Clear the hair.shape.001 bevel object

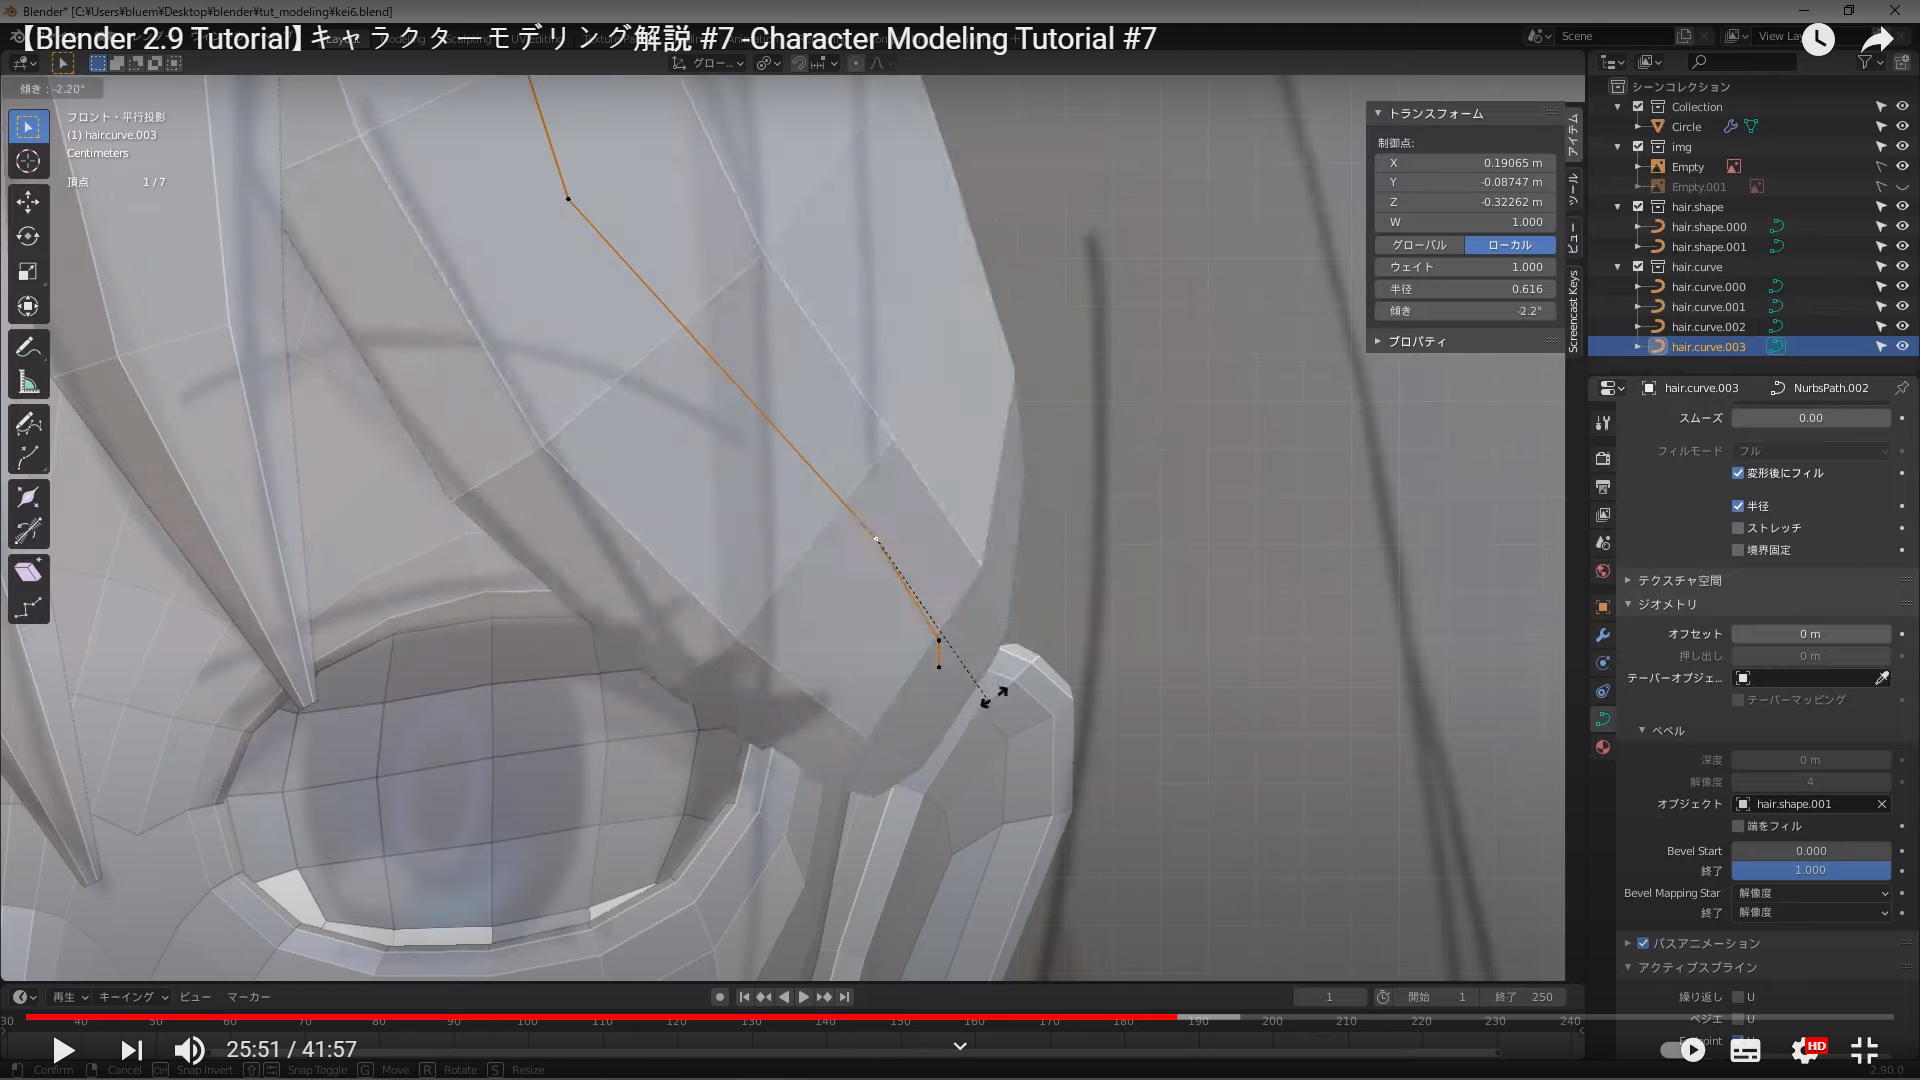click(x=1881, y=804)
